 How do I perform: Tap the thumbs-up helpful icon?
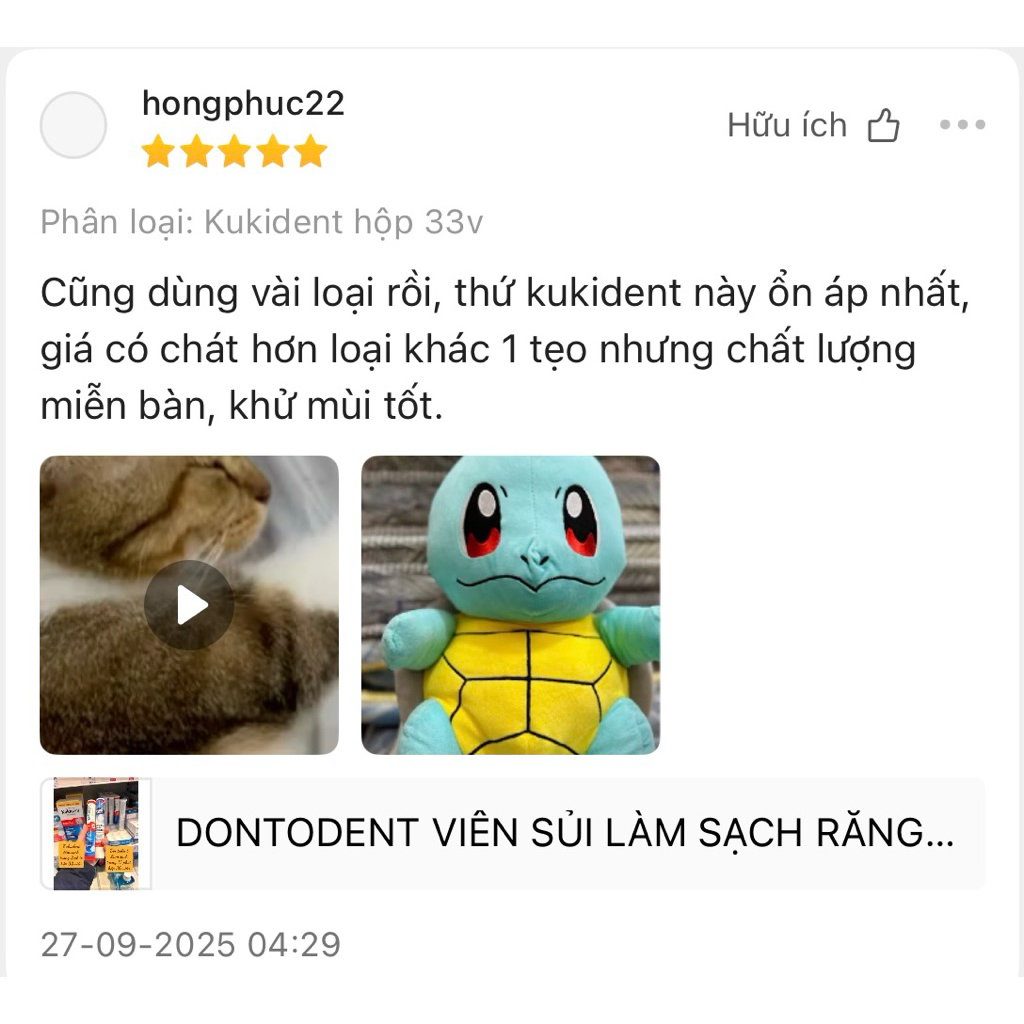883,125
